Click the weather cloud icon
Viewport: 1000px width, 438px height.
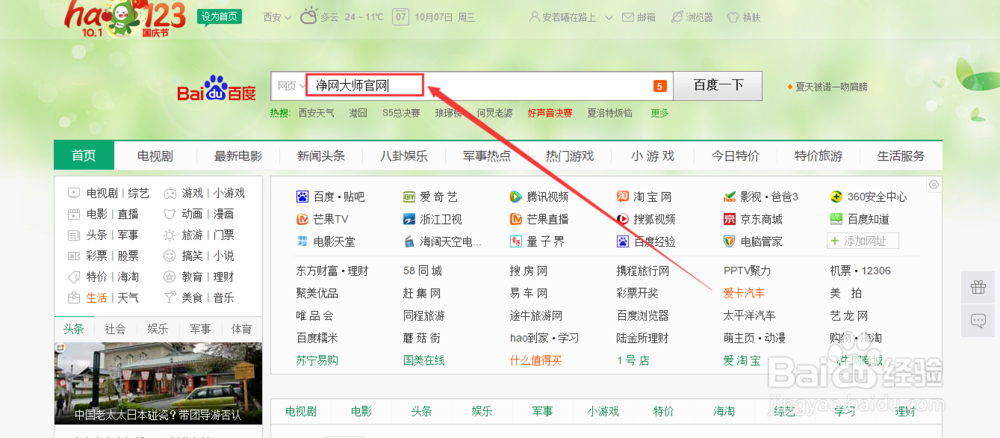309,17
